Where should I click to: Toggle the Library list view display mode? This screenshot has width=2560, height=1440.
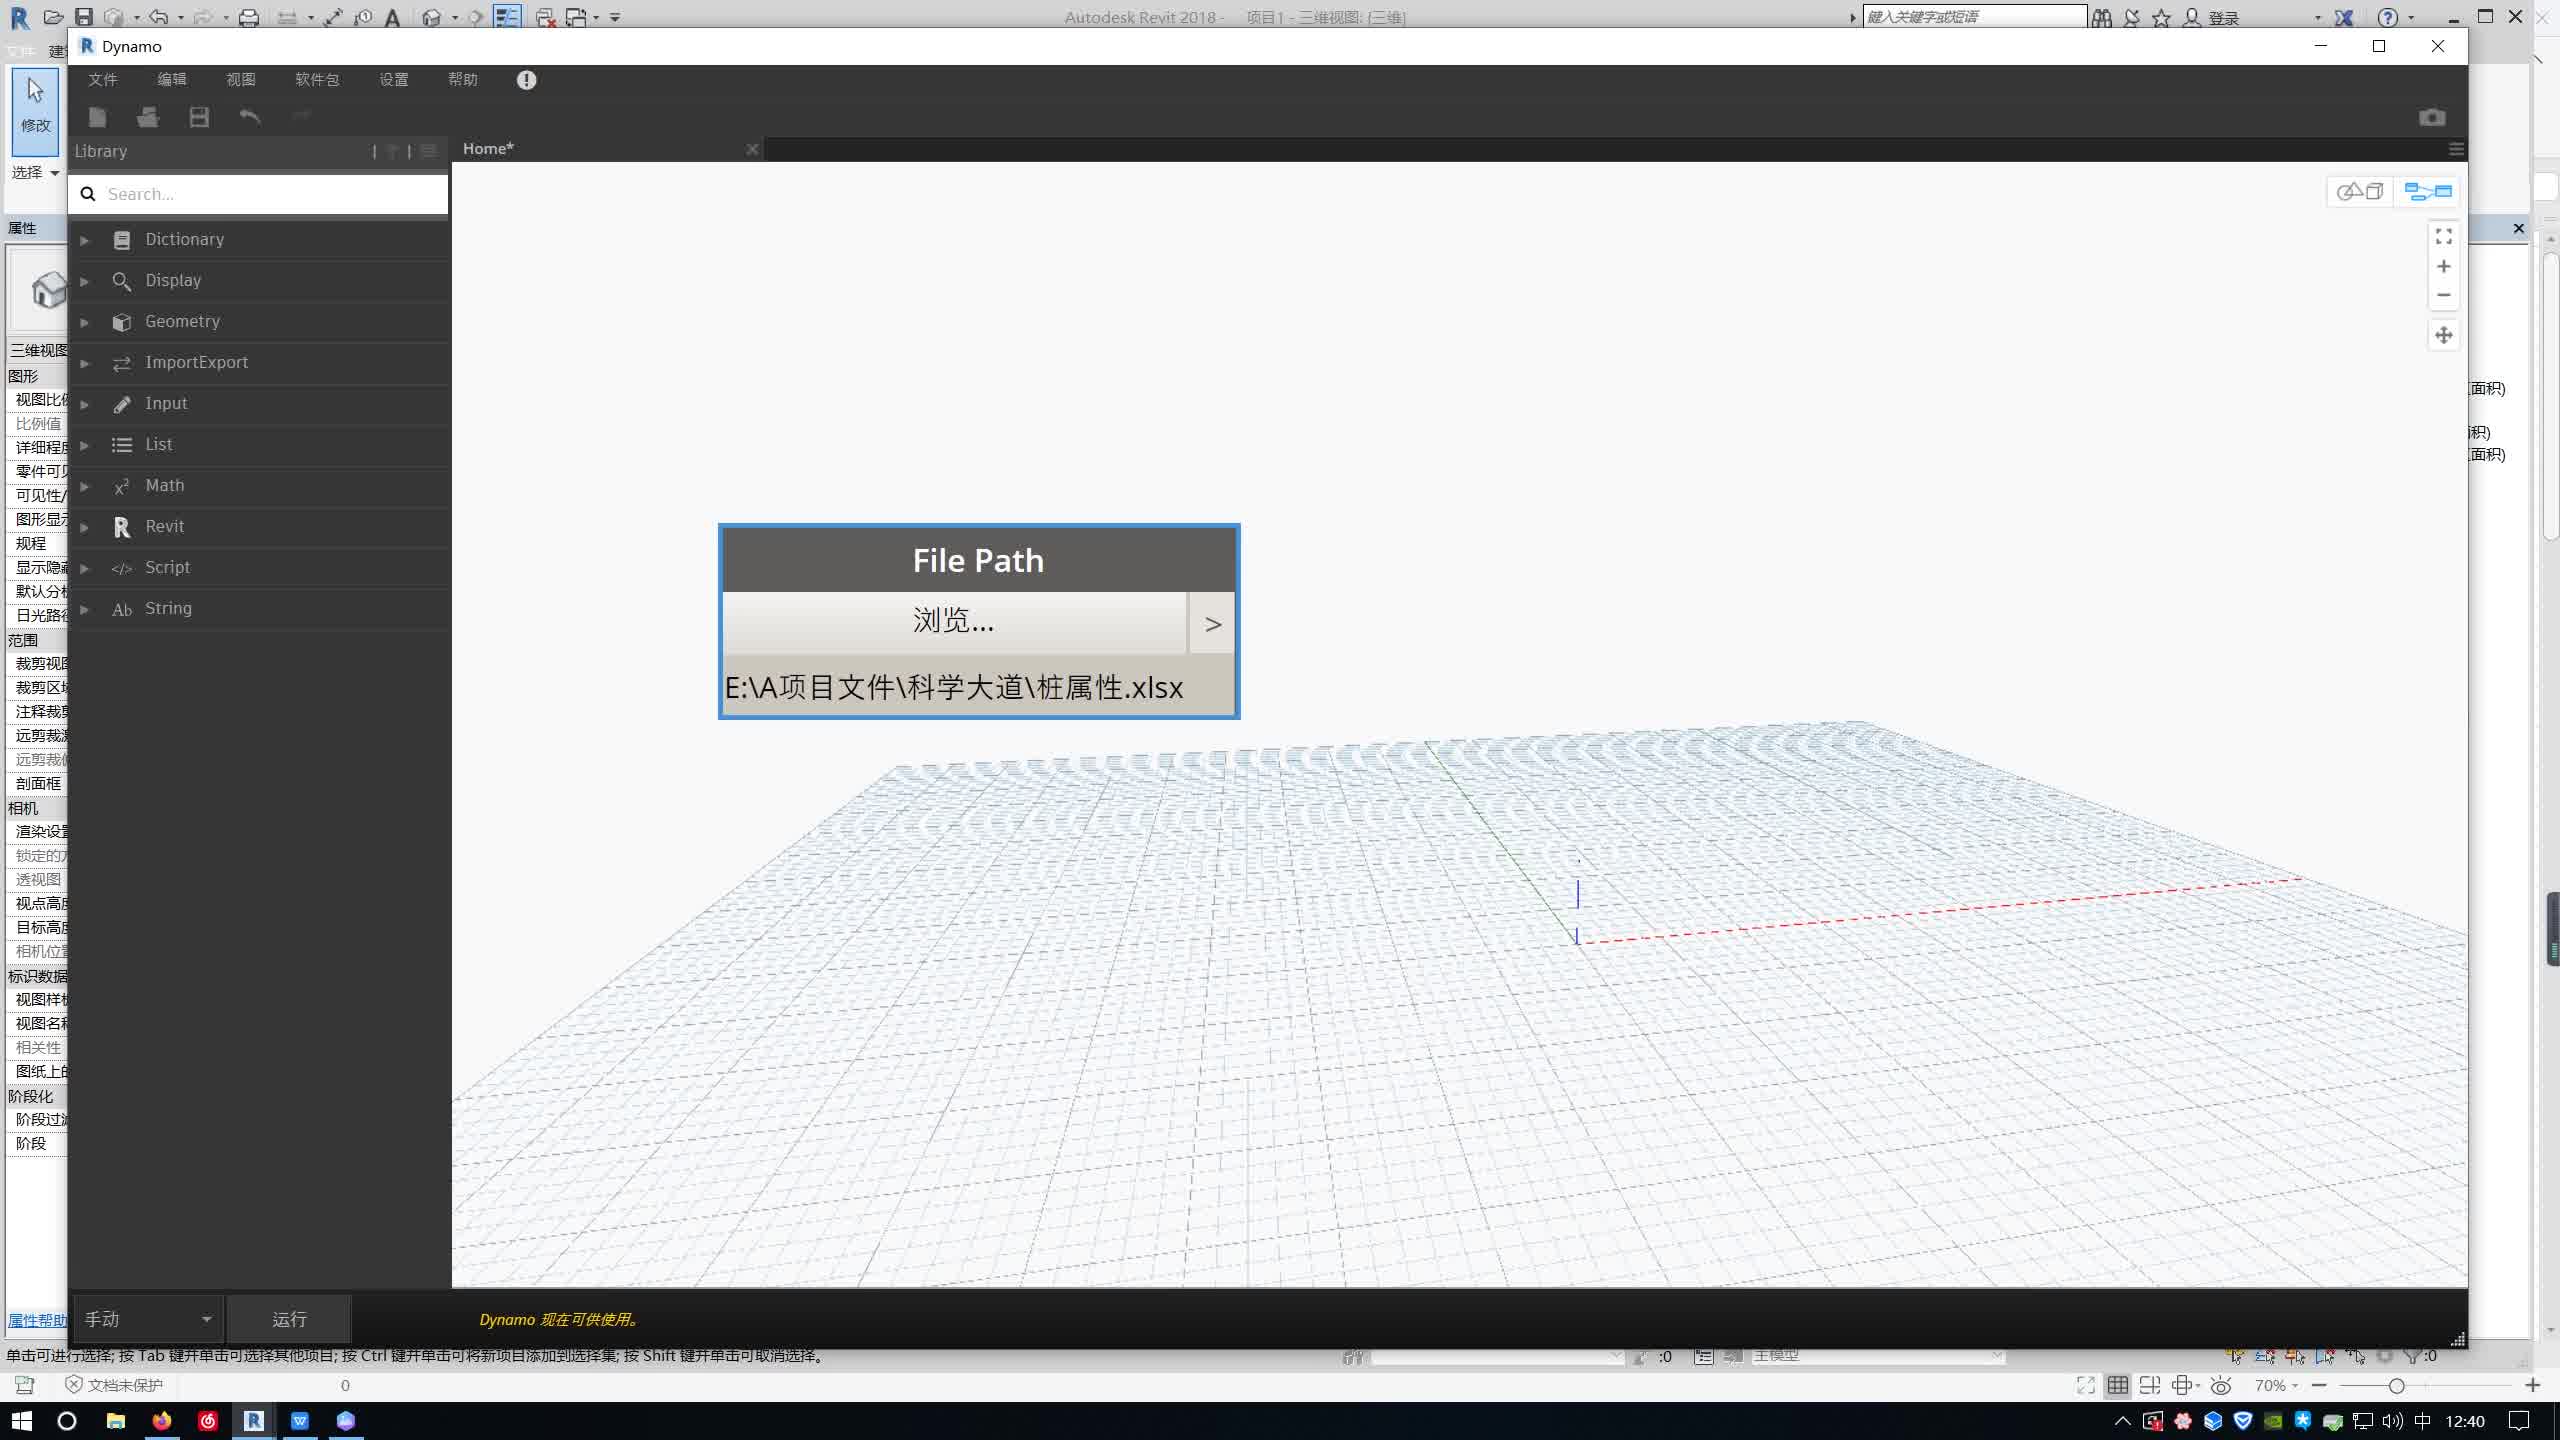[x=430, y=151]
